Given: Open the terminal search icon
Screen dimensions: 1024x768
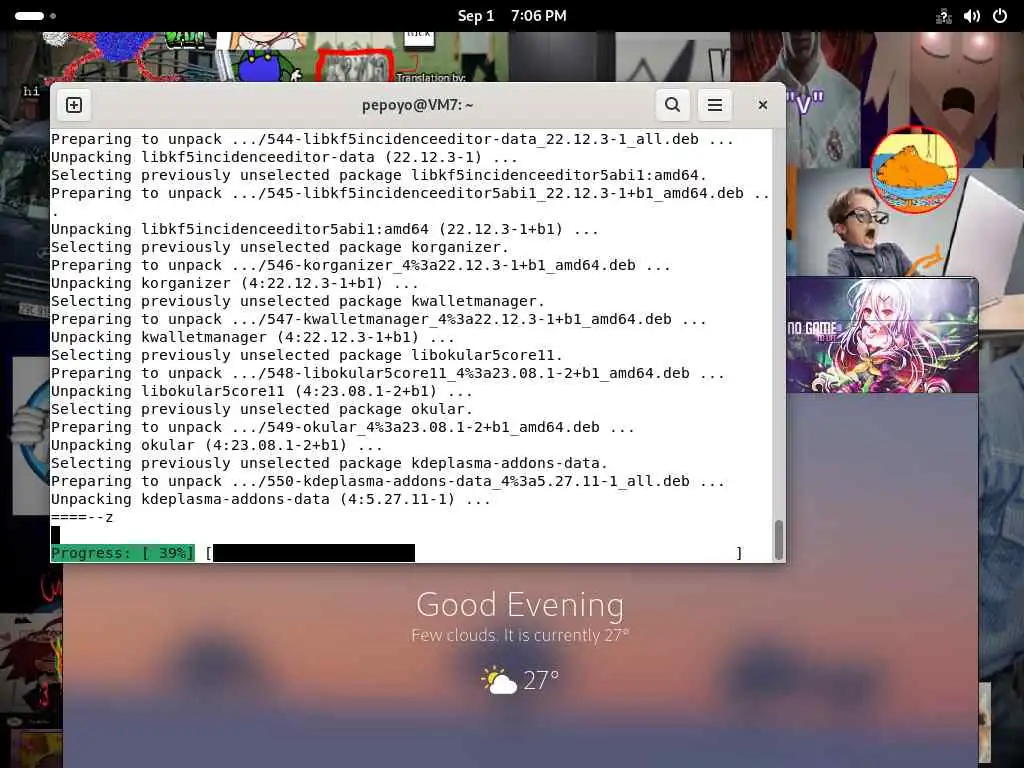Looking at the screenshot, I should pos(673,105).
